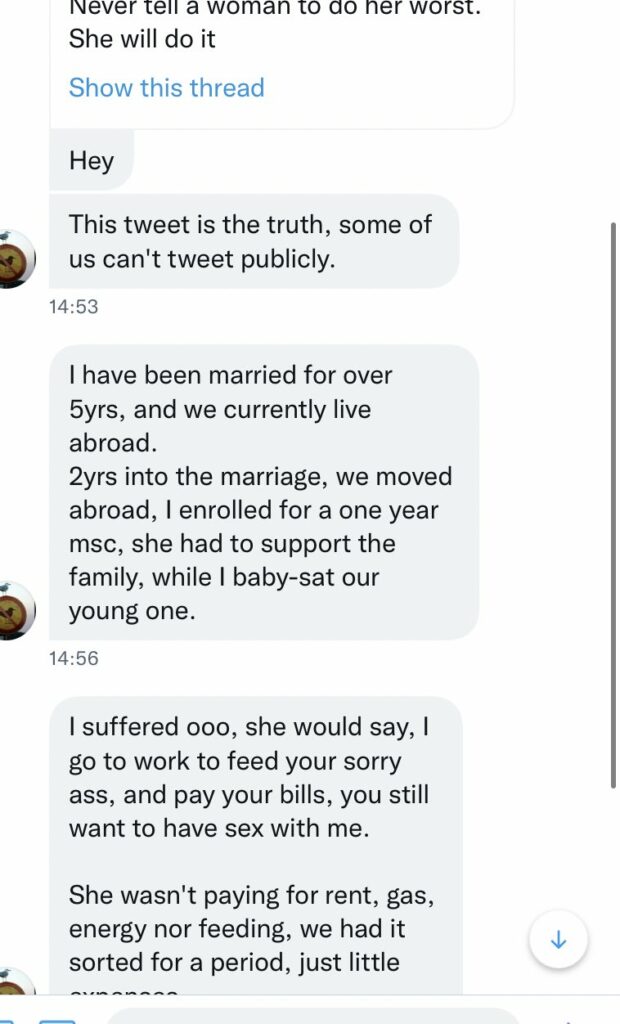620x1024 pixels.
Task: Click the vertical scrollbar on the right
Action: (613, 500)
